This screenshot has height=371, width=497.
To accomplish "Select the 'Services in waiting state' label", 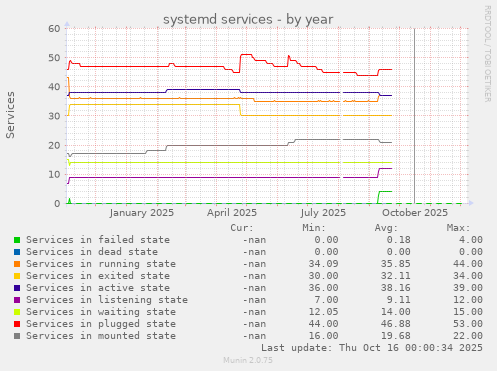I will pyautogui.click(x=101, y=312).
